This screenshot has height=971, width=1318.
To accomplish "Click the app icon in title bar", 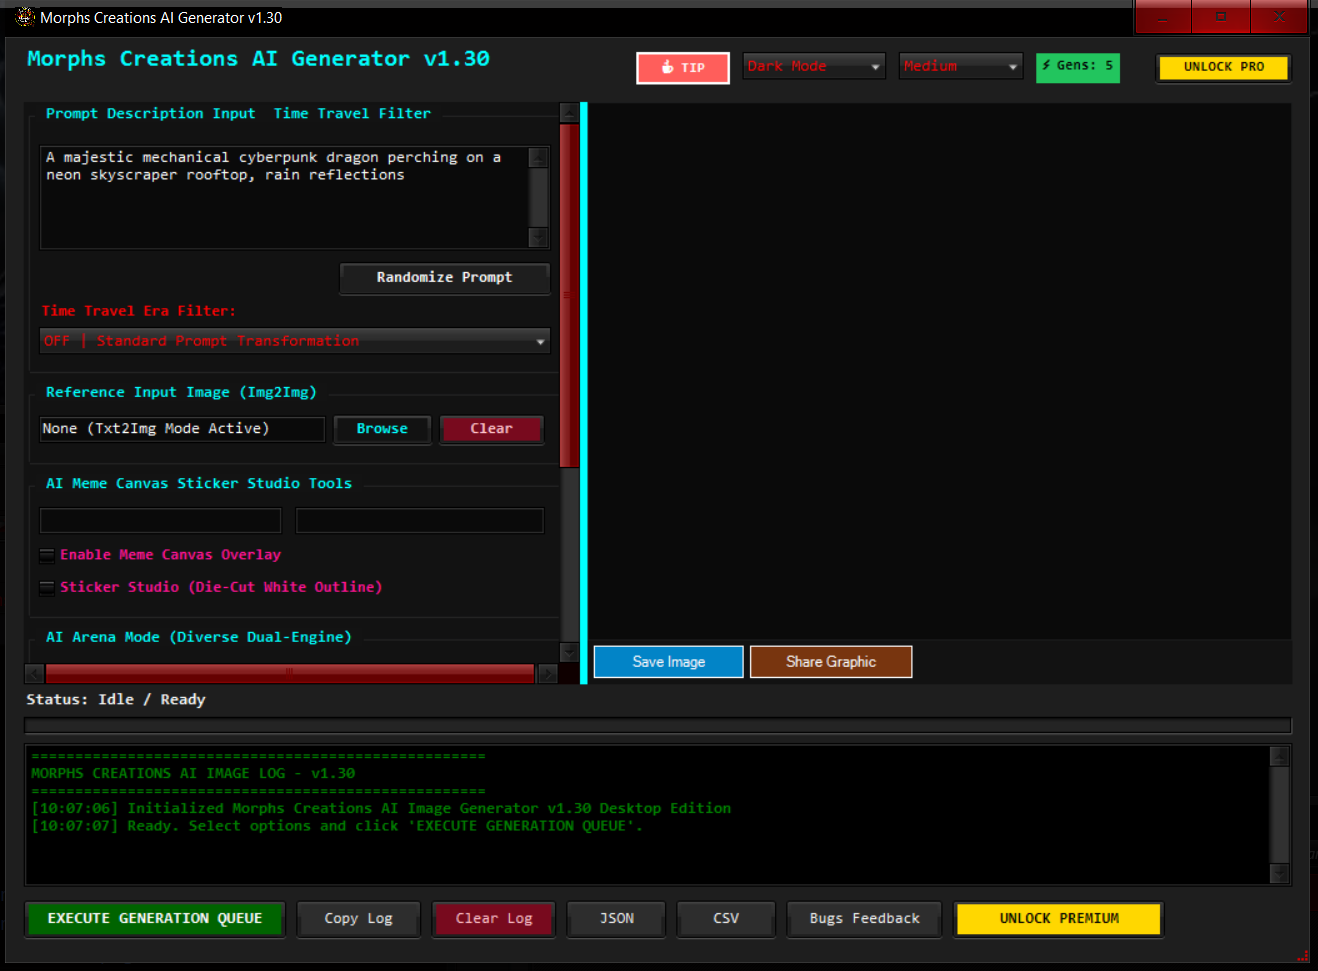I will 25,17.
